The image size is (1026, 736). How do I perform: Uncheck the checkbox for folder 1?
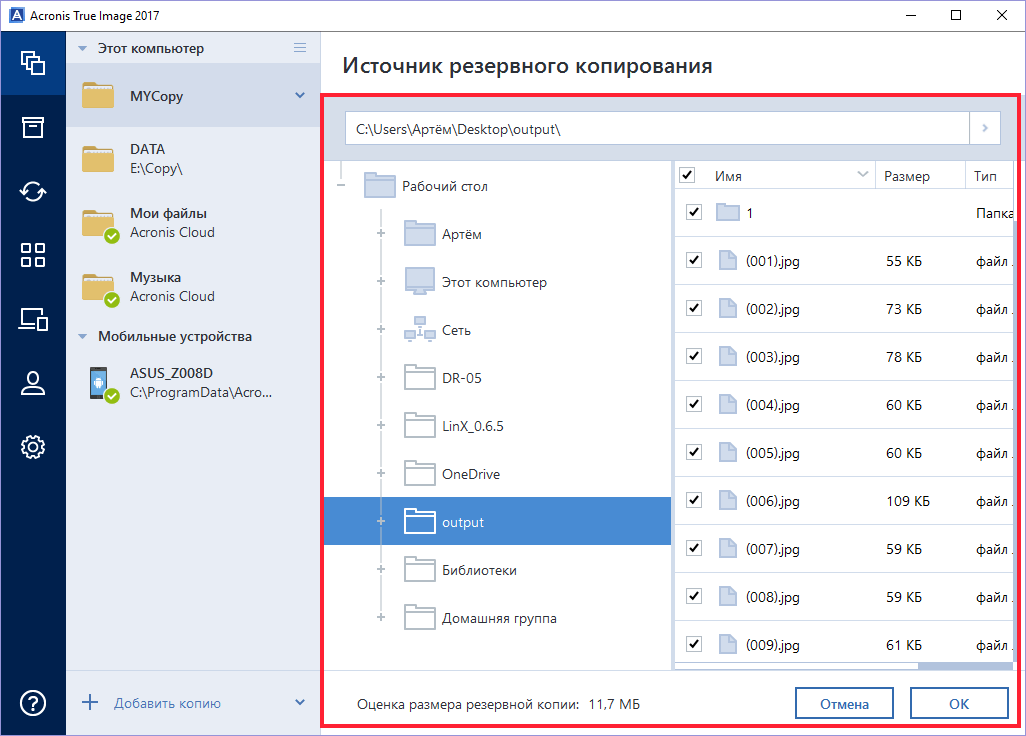tap(694, 213)
